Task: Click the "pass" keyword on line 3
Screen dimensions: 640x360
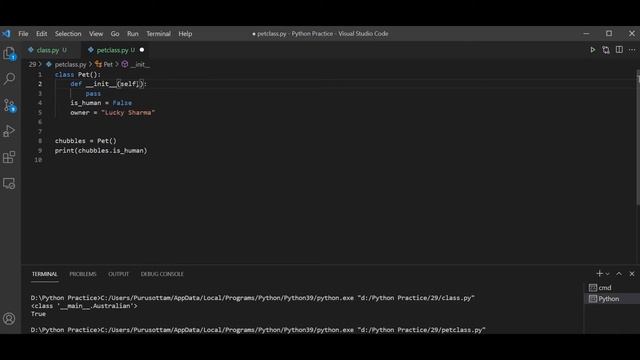Action: coord(93,93)
